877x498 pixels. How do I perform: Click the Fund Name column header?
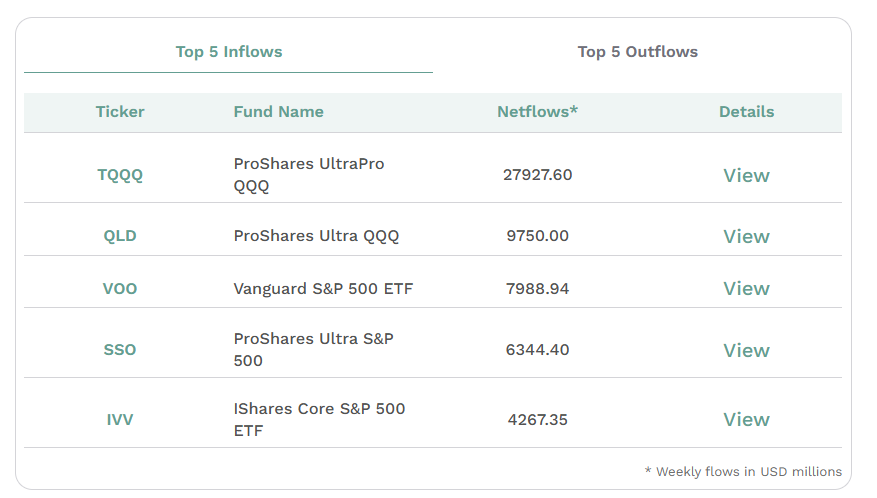coord(278,112)
